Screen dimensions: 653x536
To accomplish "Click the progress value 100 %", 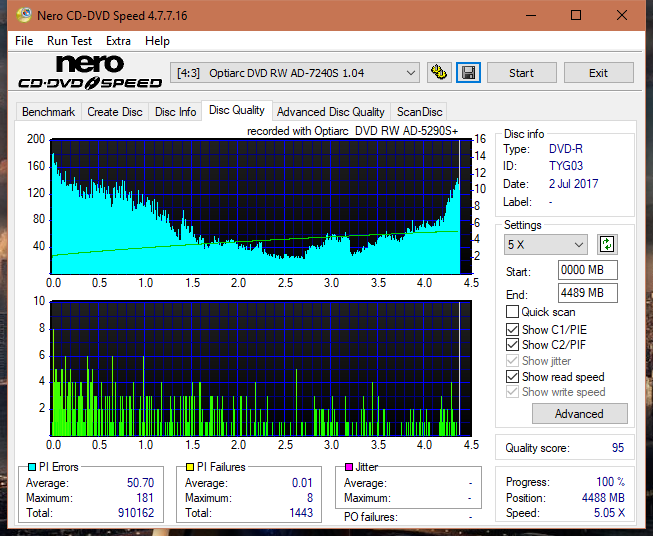I will pos(611,482).
